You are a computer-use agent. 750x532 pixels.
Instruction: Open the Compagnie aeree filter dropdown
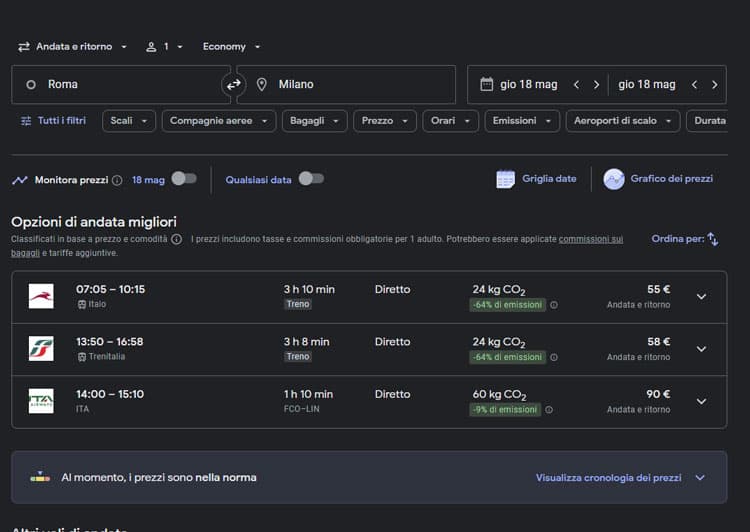pos(219,121)
